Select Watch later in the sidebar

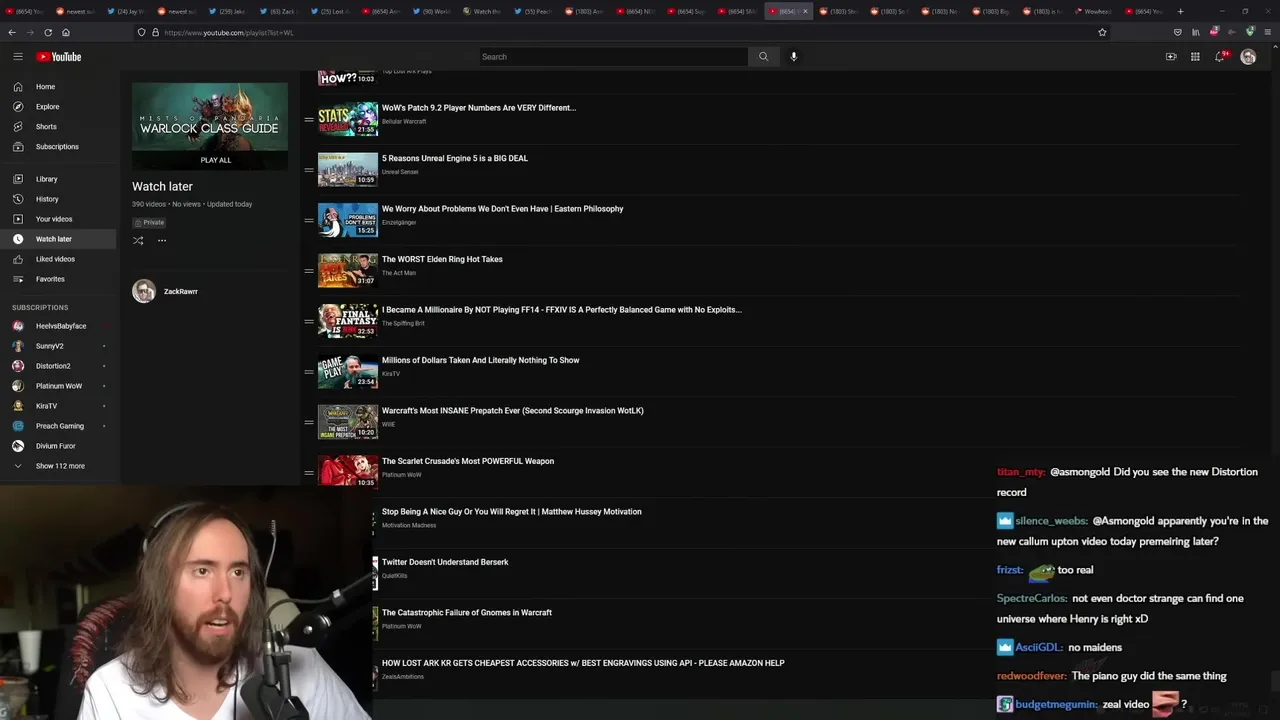(x=58, y=239)
